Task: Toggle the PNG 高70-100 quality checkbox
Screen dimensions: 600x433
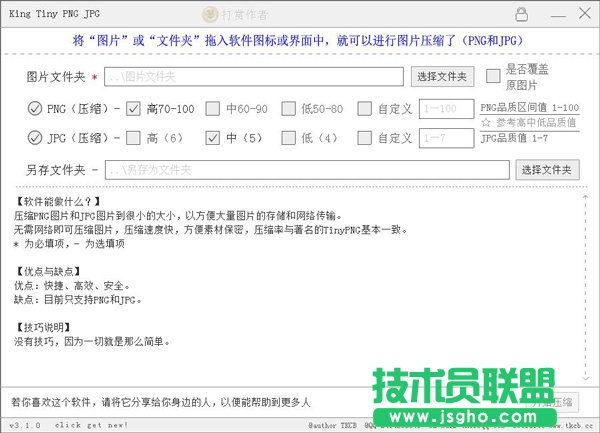Action: click(x=134, y=109)
